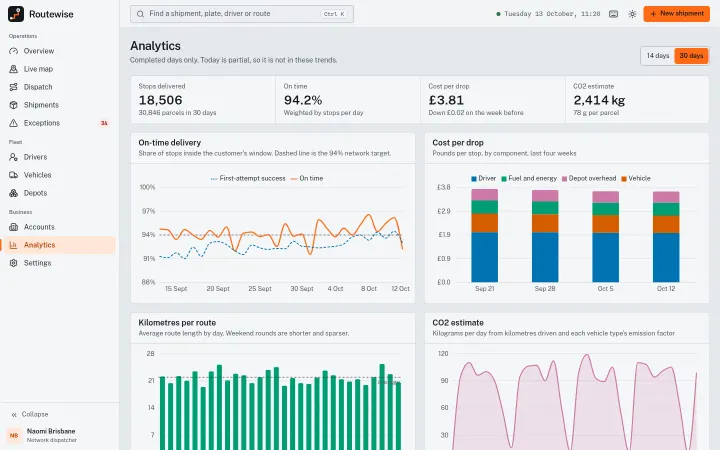The height and width of the screenshot is (450, 720).
Task: Click the '78 g per parcel' text
Action: point(596,113)
